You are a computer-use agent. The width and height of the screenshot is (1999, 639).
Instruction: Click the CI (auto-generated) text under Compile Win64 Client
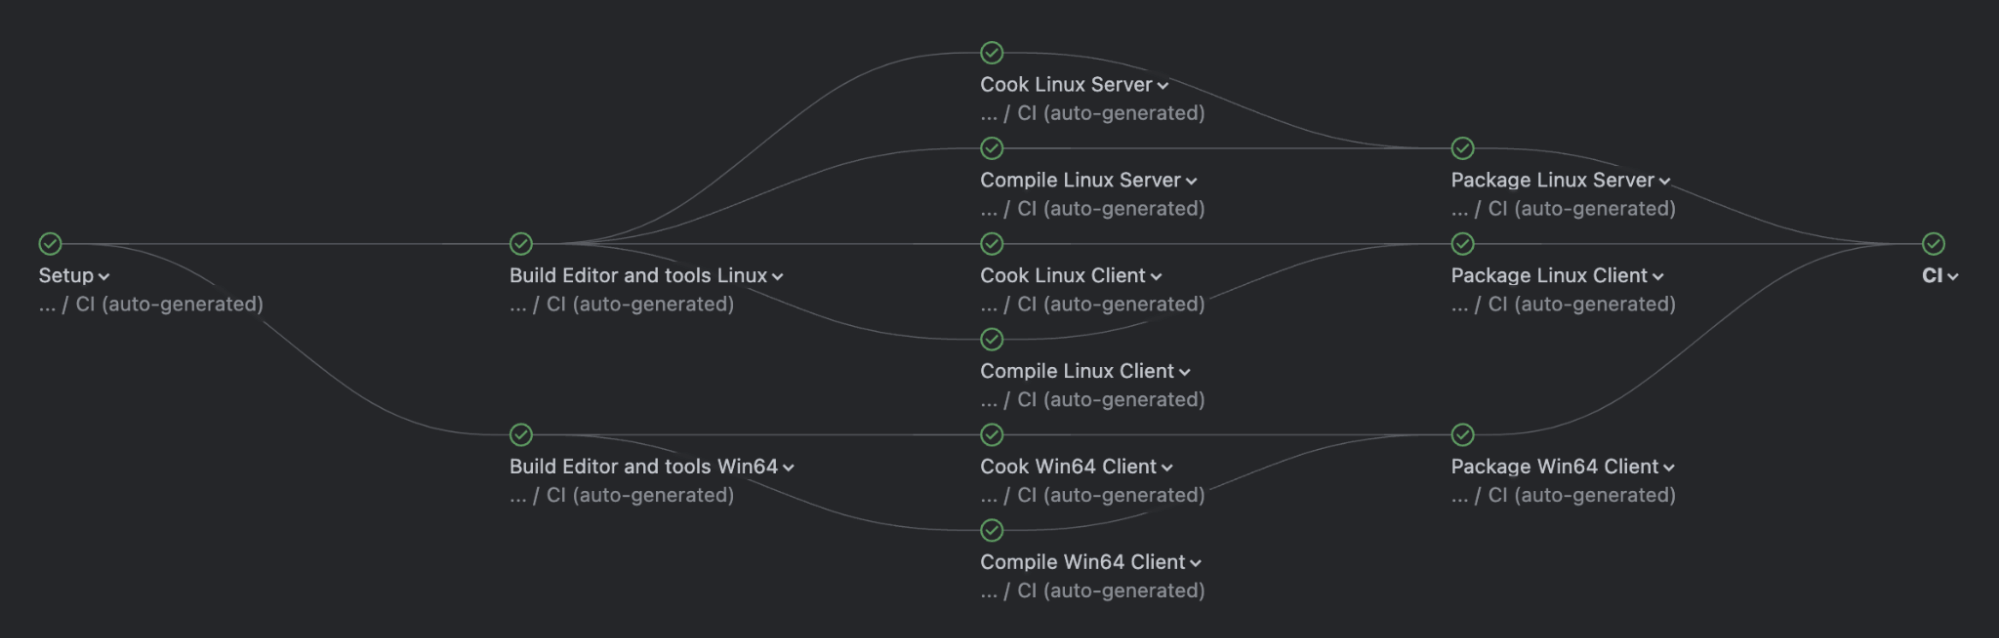1111,592
